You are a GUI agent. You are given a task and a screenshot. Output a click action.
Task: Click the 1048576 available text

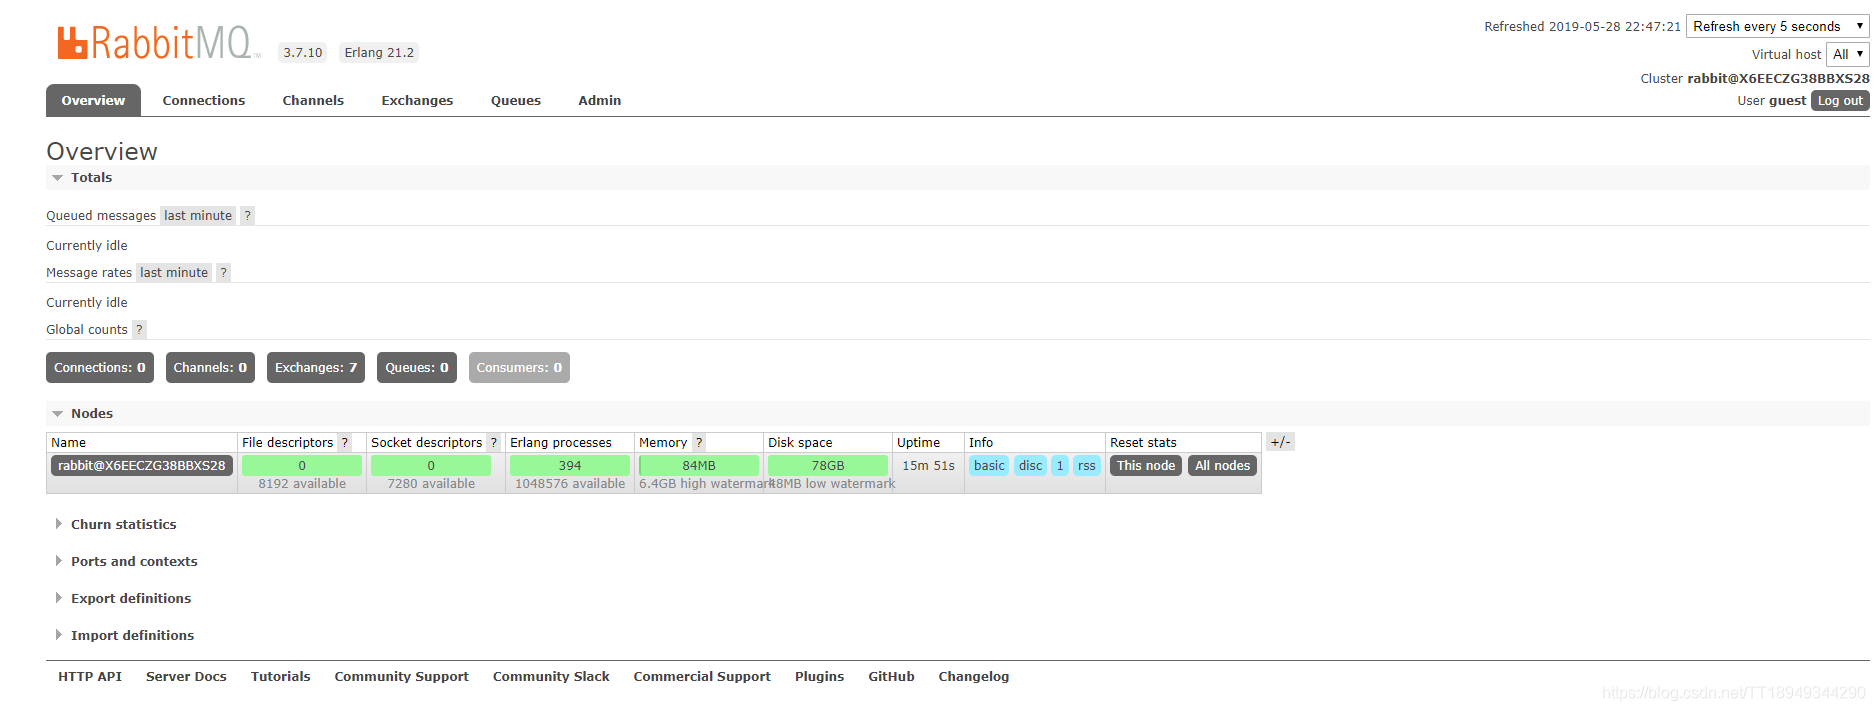[570, 484]
